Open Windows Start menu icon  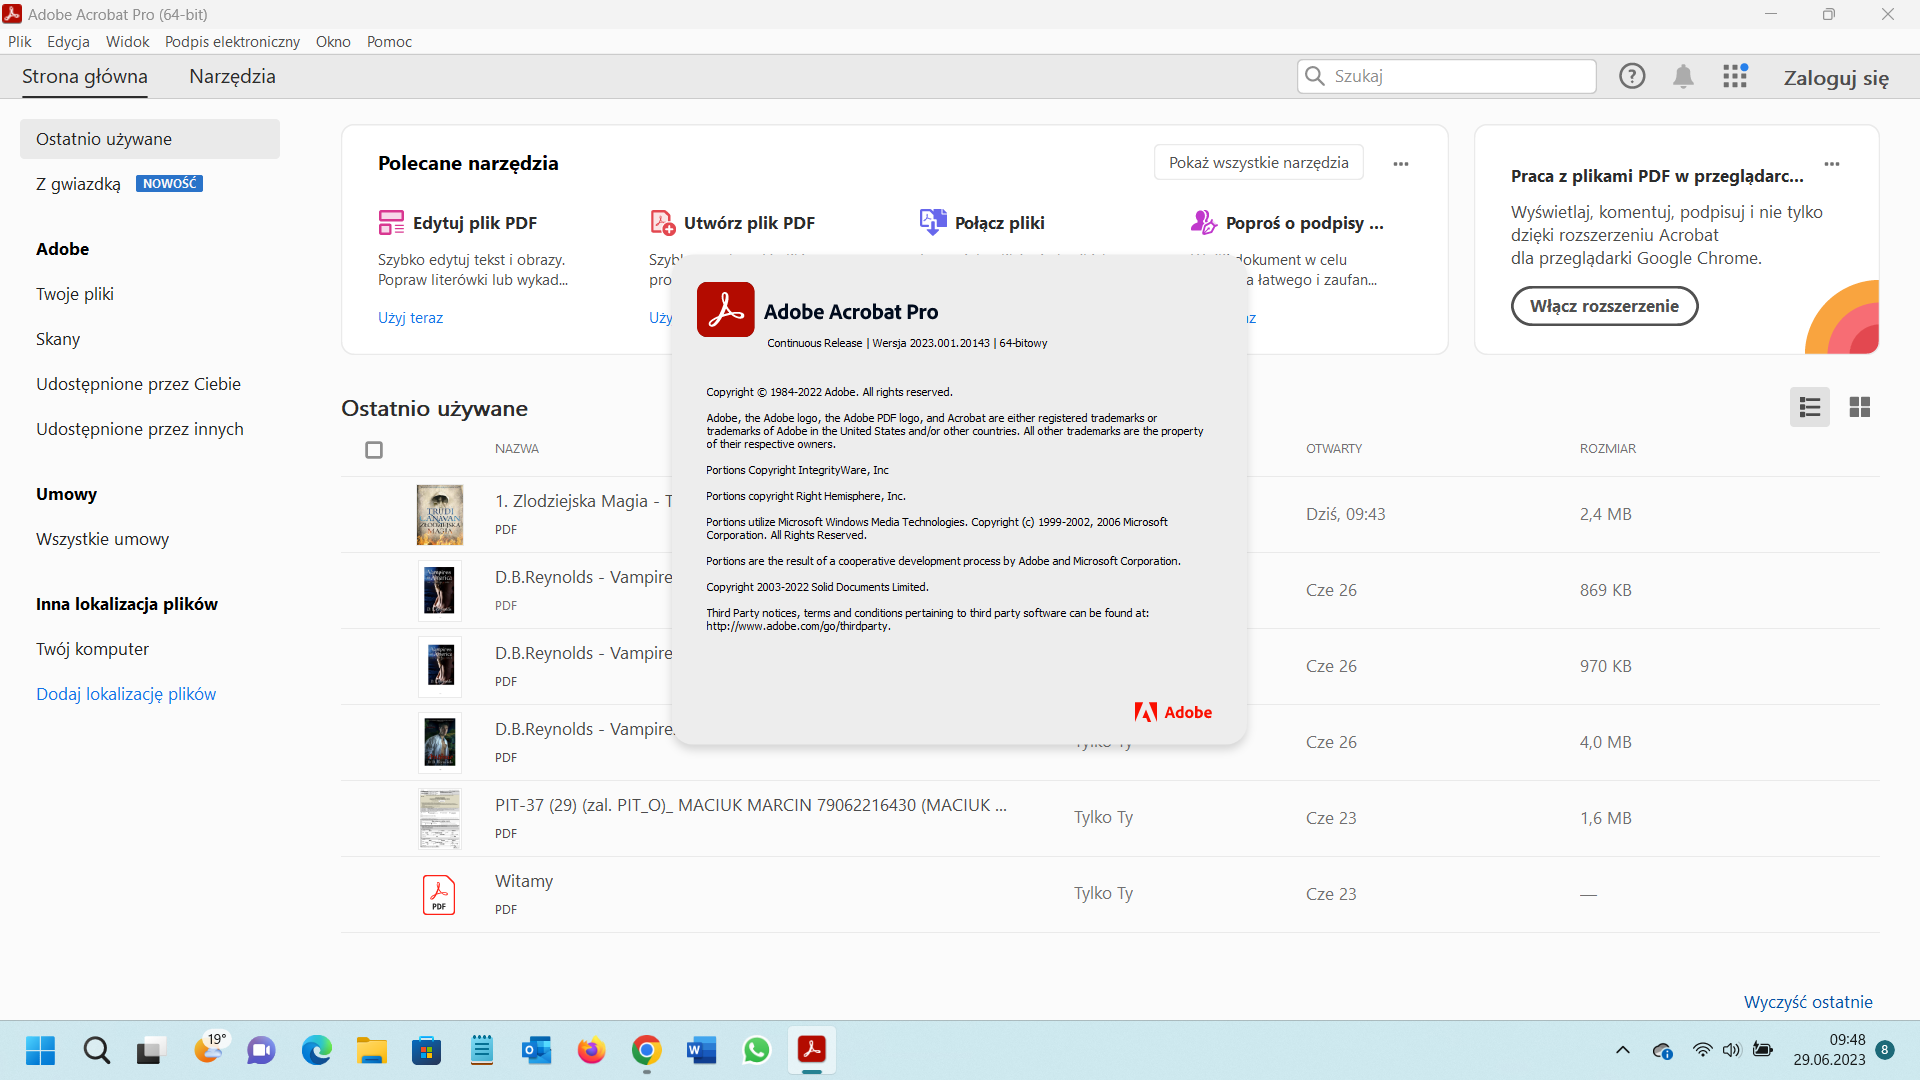click(40, 1051)
